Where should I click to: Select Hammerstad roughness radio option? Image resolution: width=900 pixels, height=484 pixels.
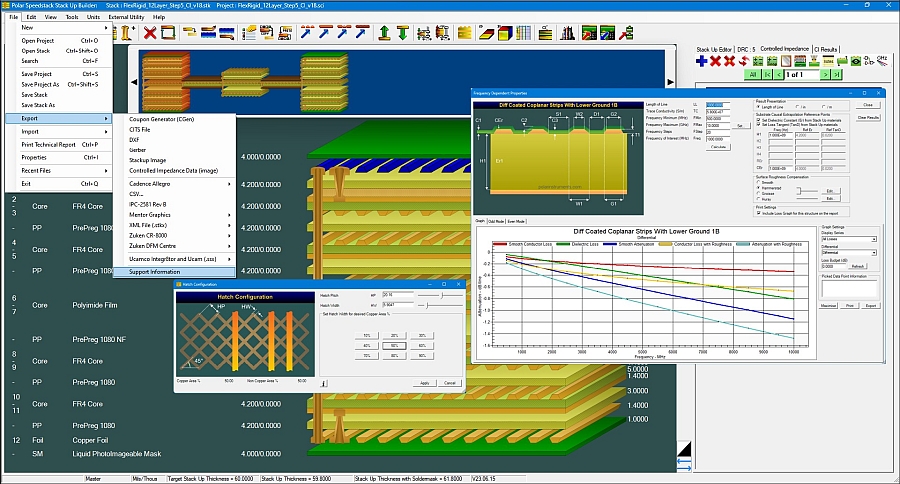[758, 188]
